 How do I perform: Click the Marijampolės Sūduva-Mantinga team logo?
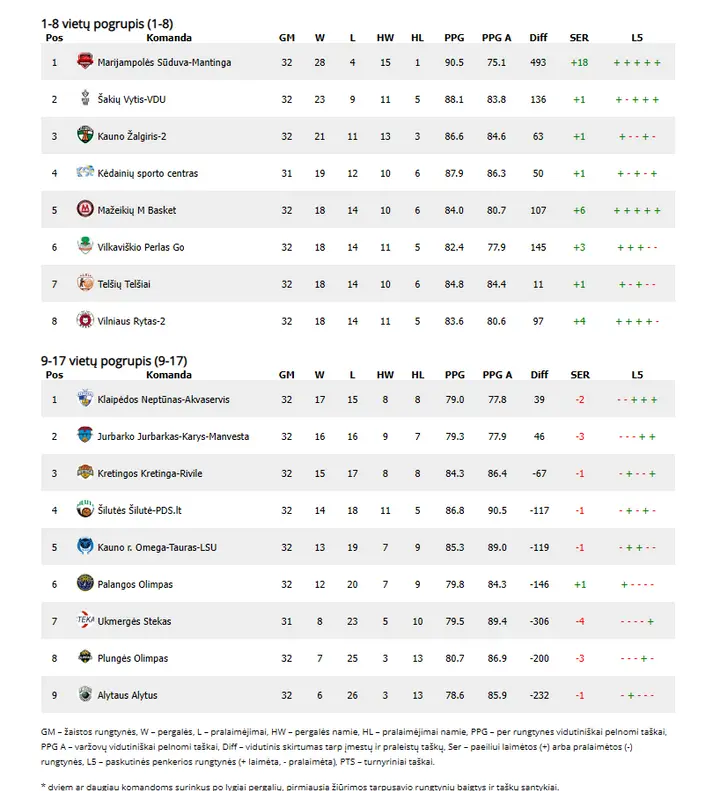85,61
